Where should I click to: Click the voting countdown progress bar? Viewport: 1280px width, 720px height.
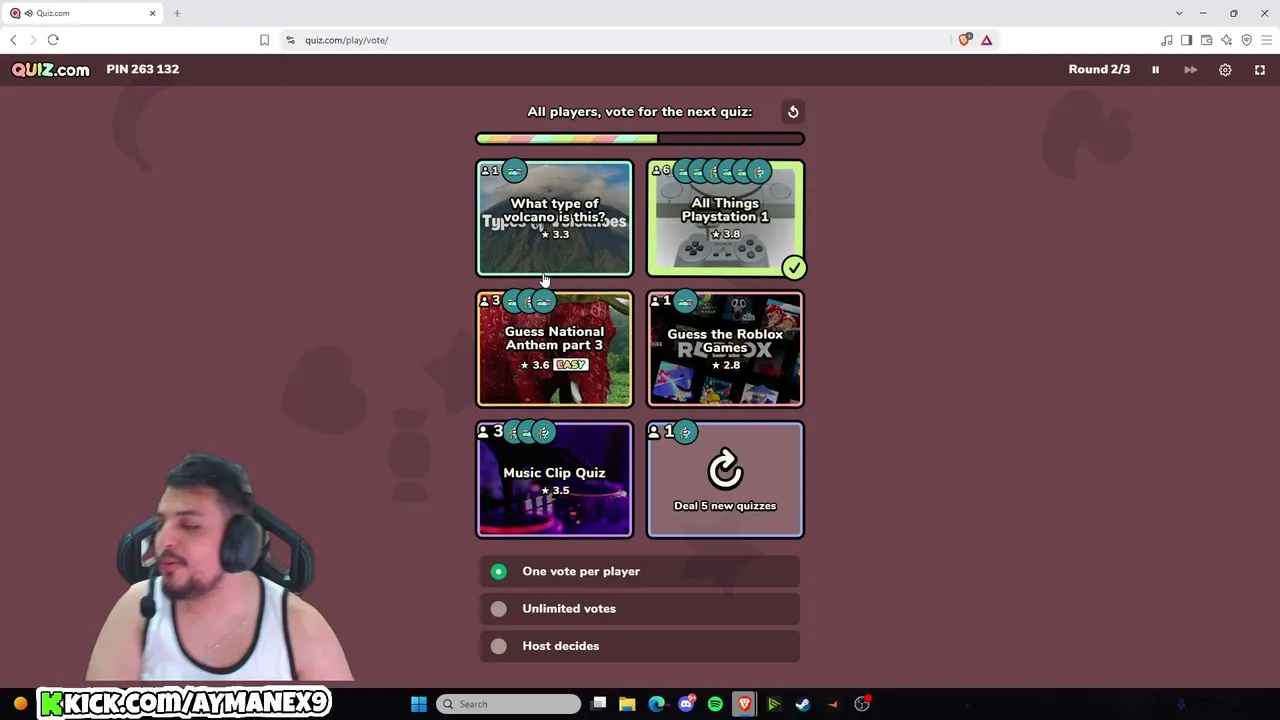point(640,139)
